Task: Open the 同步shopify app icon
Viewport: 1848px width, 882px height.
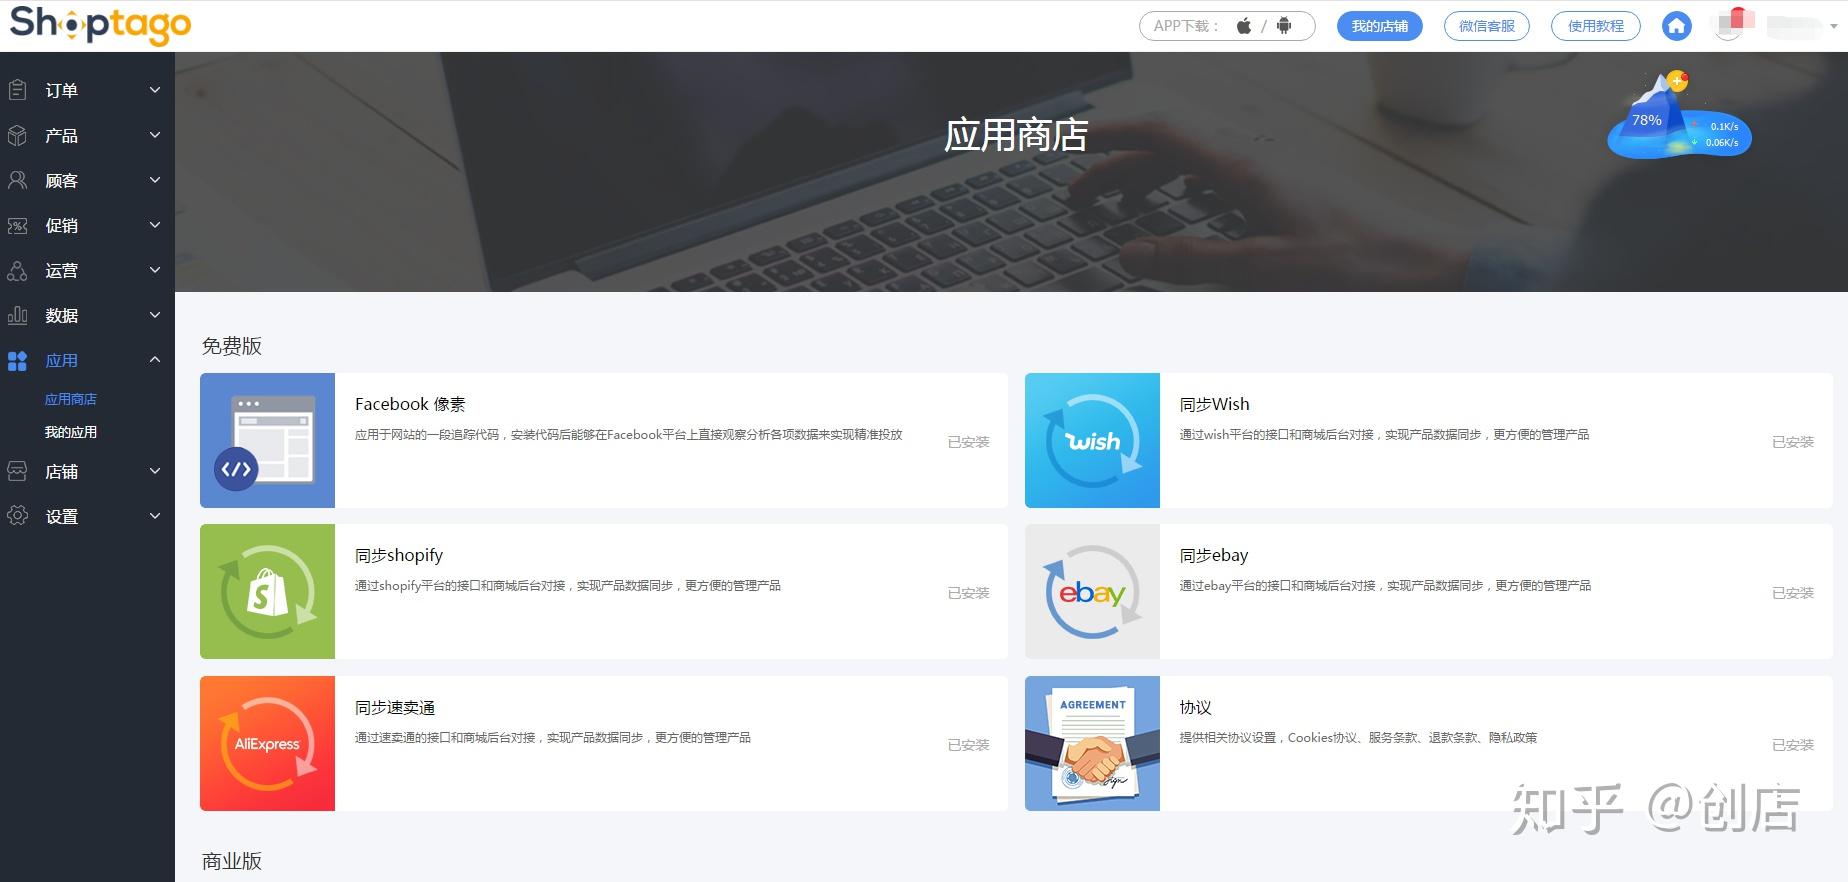Action: click(x=267, y=591)
